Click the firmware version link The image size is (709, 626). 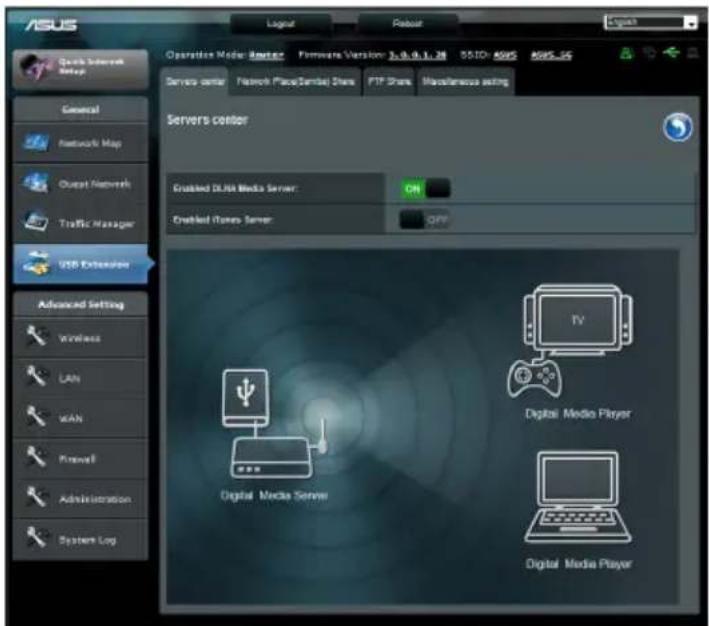417,55
